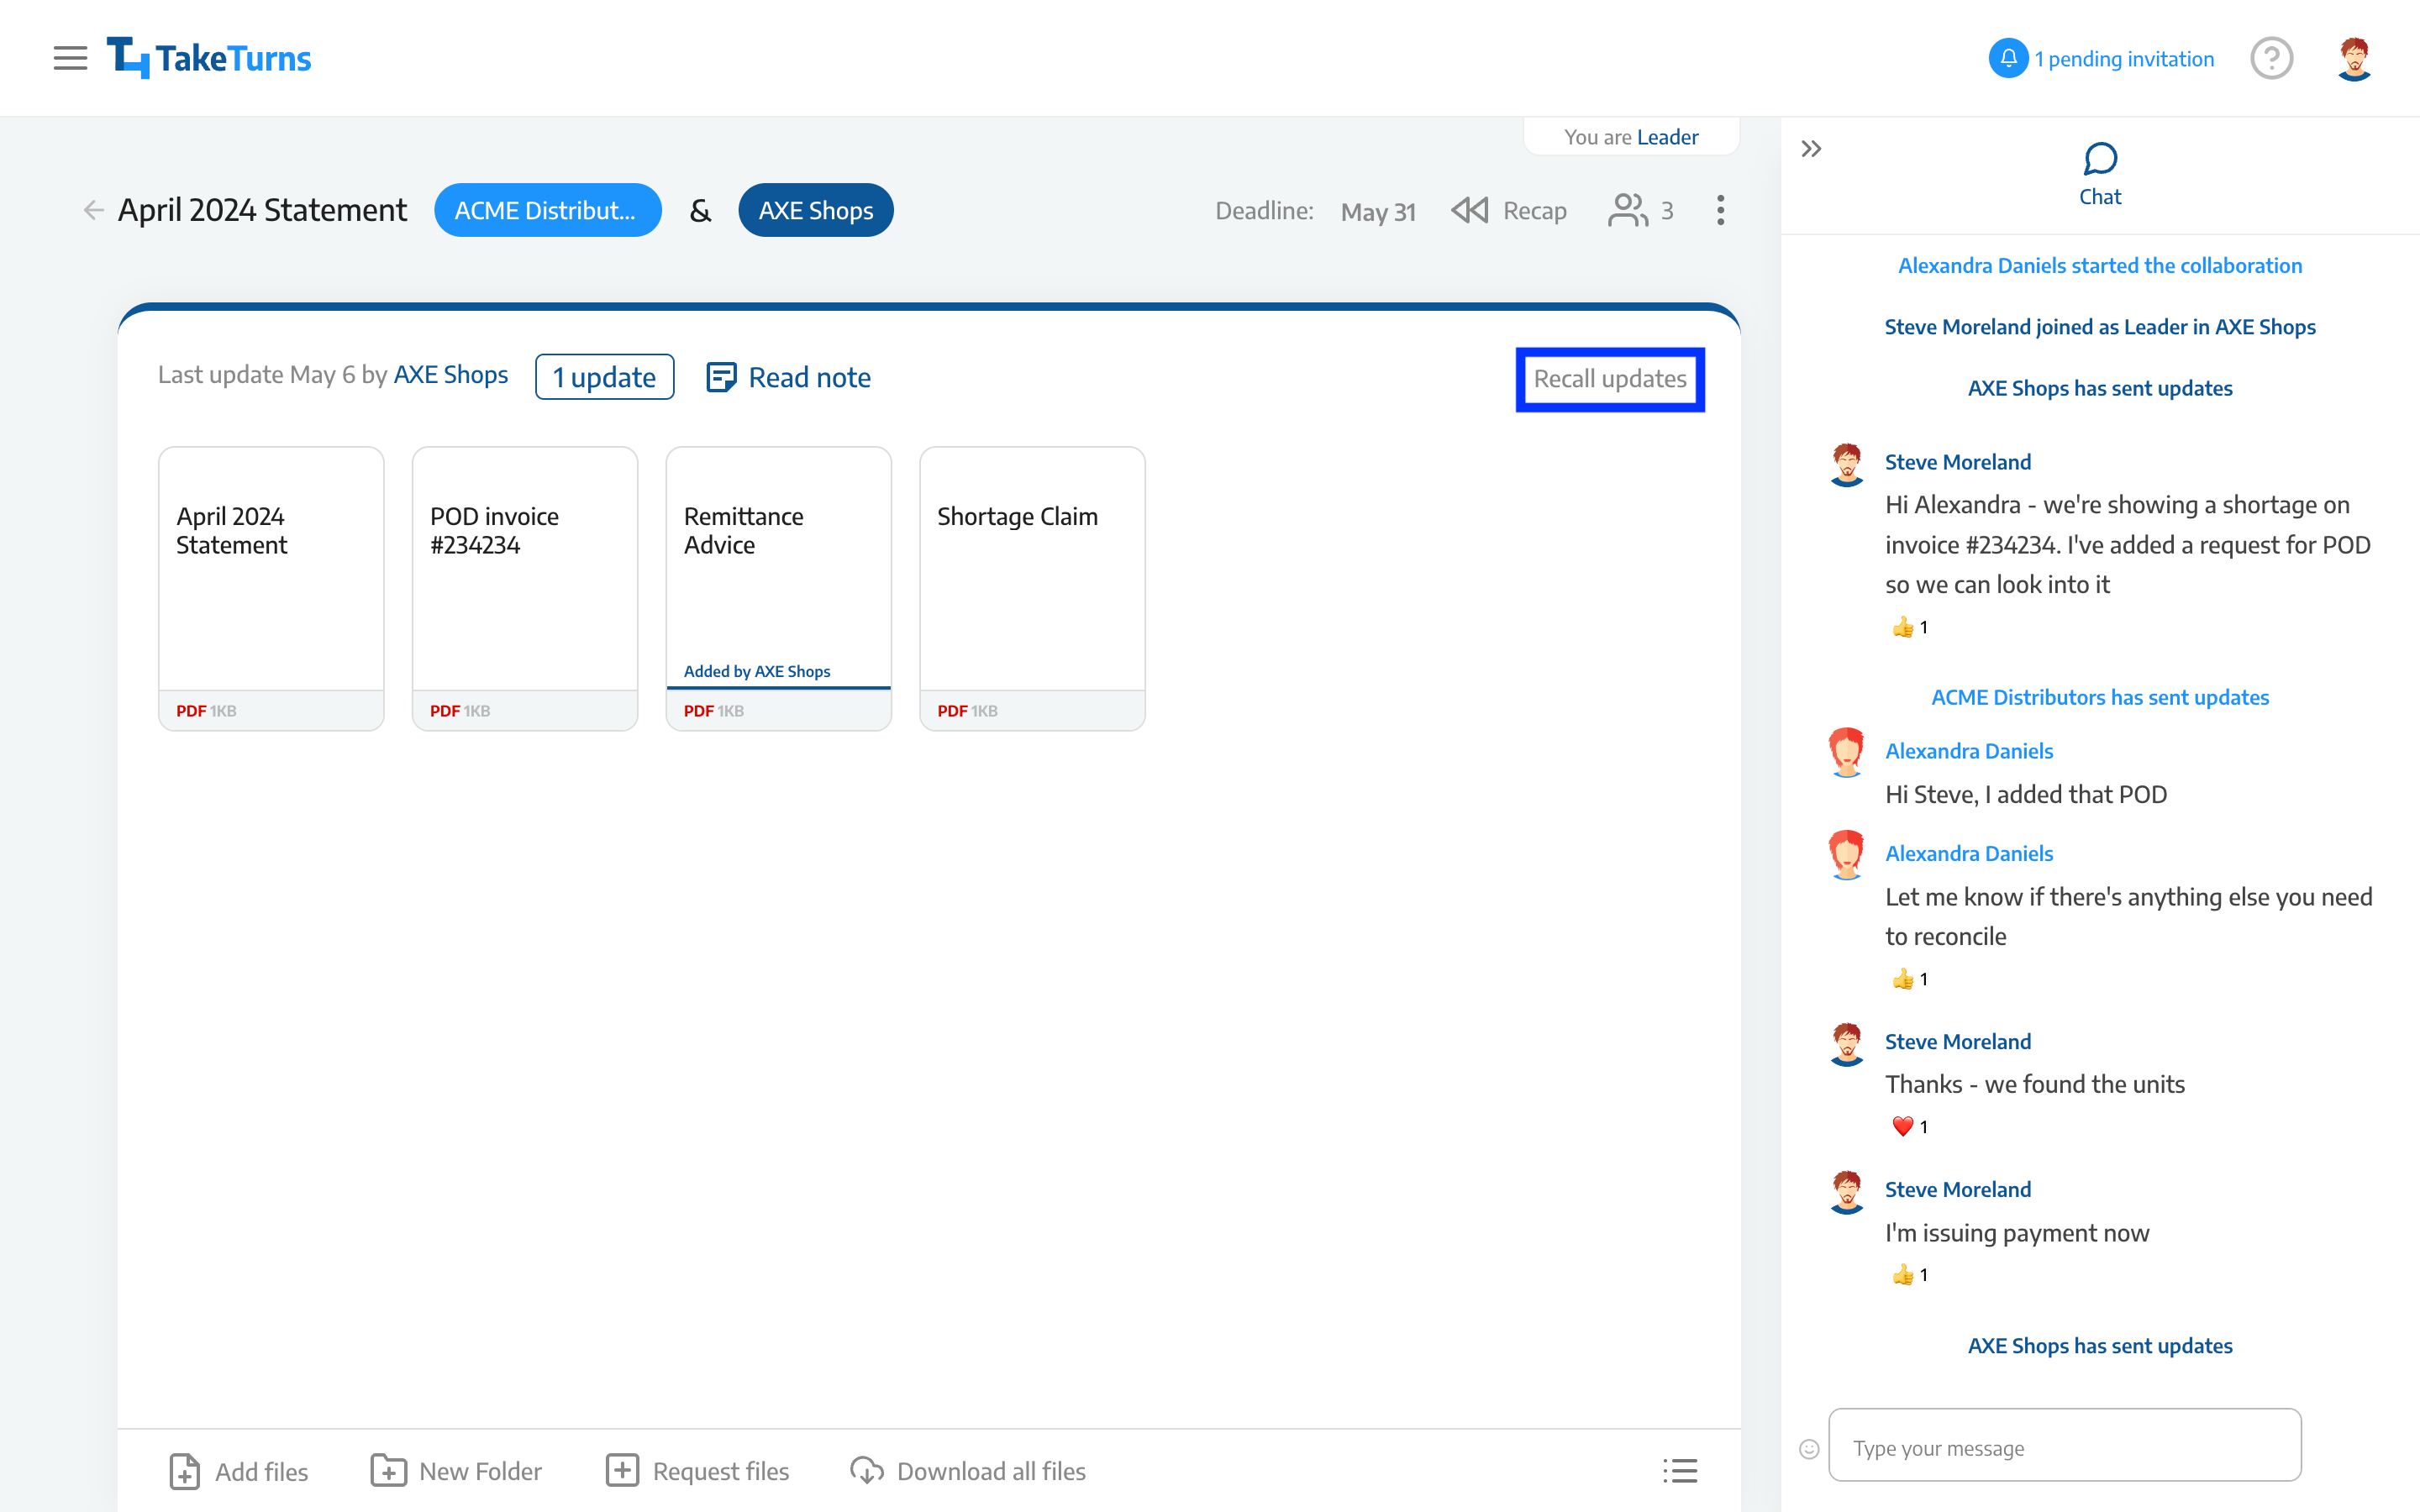The image size is (2420, 1512).
Task: Click 'Alexandra Daniels started the collaboration' text
Action: 2100,265
